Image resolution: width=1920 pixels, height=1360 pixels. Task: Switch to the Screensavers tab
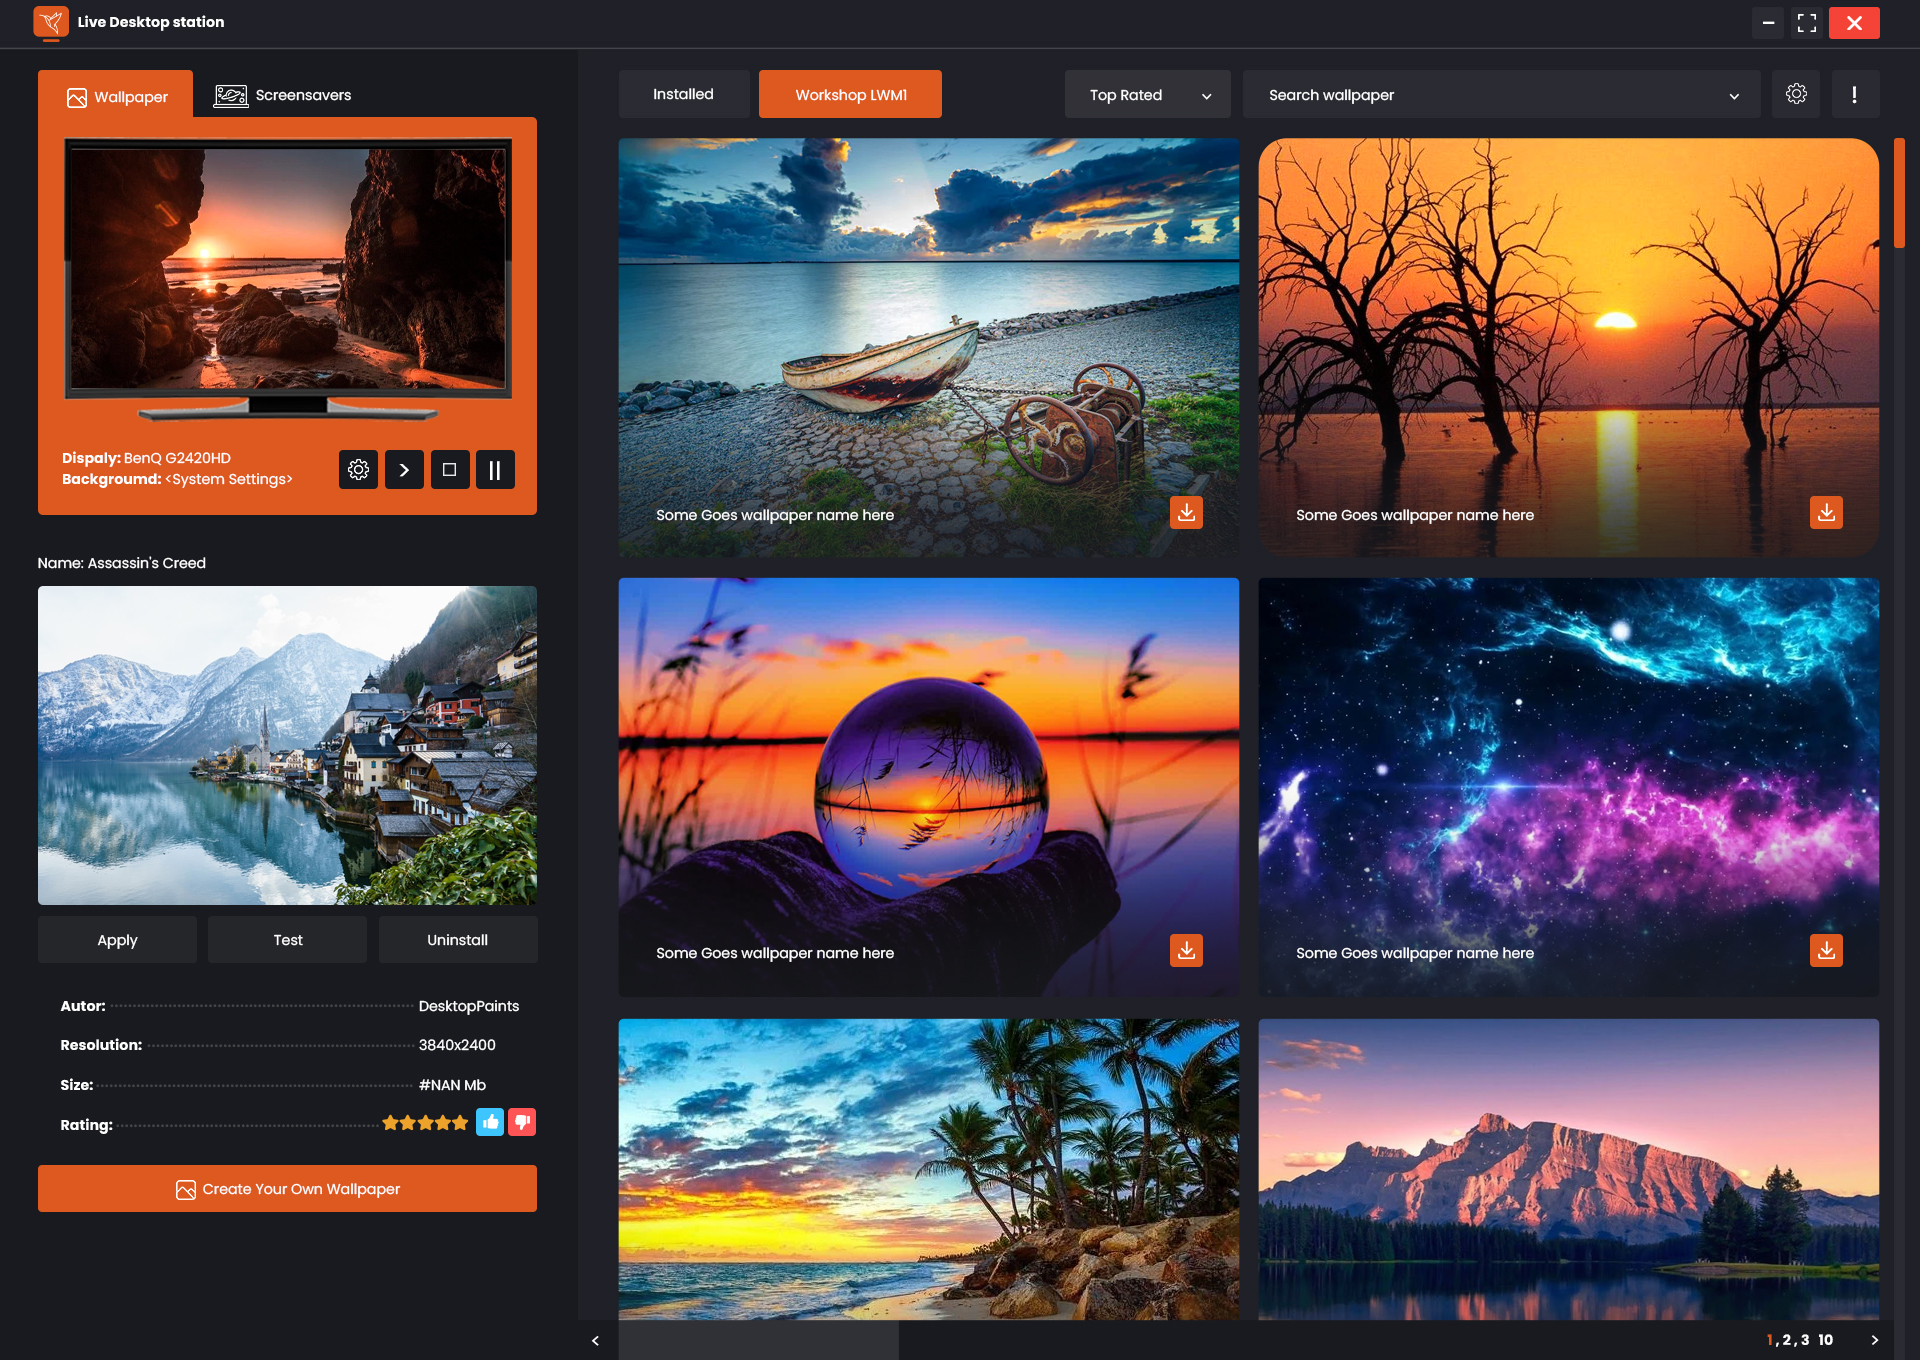[283, 94]
